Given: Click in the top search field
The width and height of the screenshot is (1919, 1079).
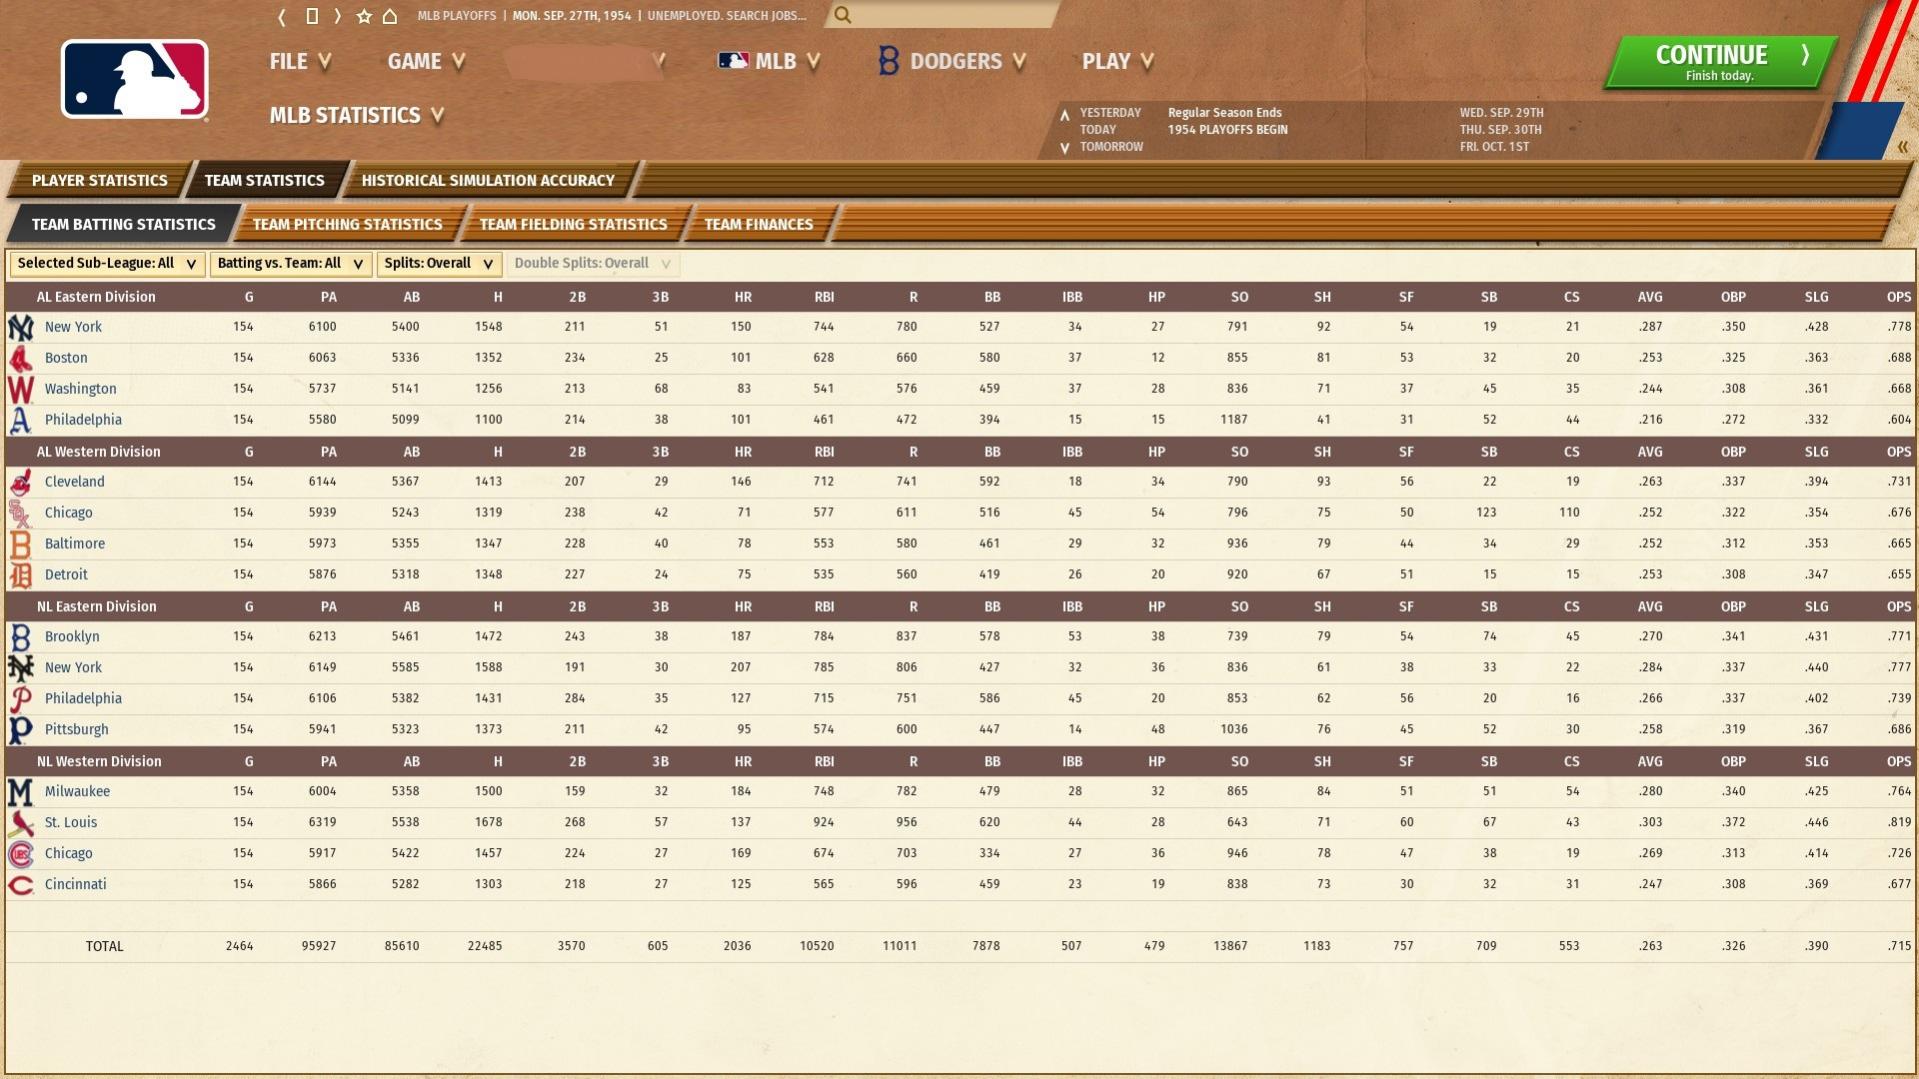Looking at the screenshot, I should (x=950, y=15).
